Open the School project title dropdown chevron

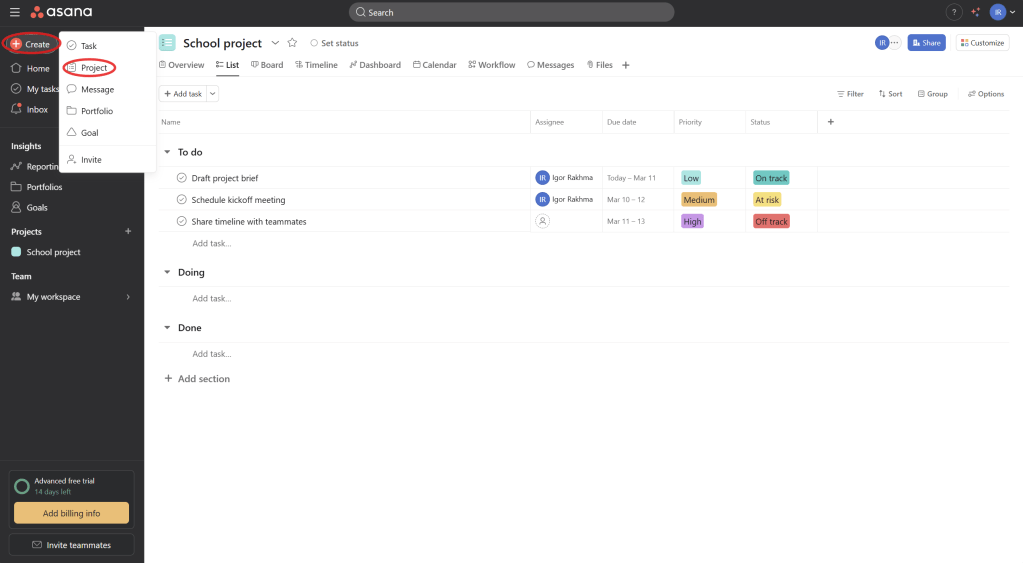275,43
